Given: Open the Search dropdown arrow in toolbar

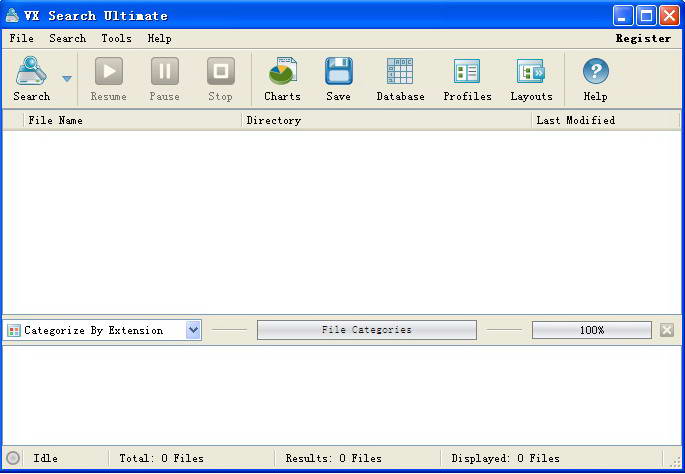Looking at the screenshot, I should (x=67, y=79).
